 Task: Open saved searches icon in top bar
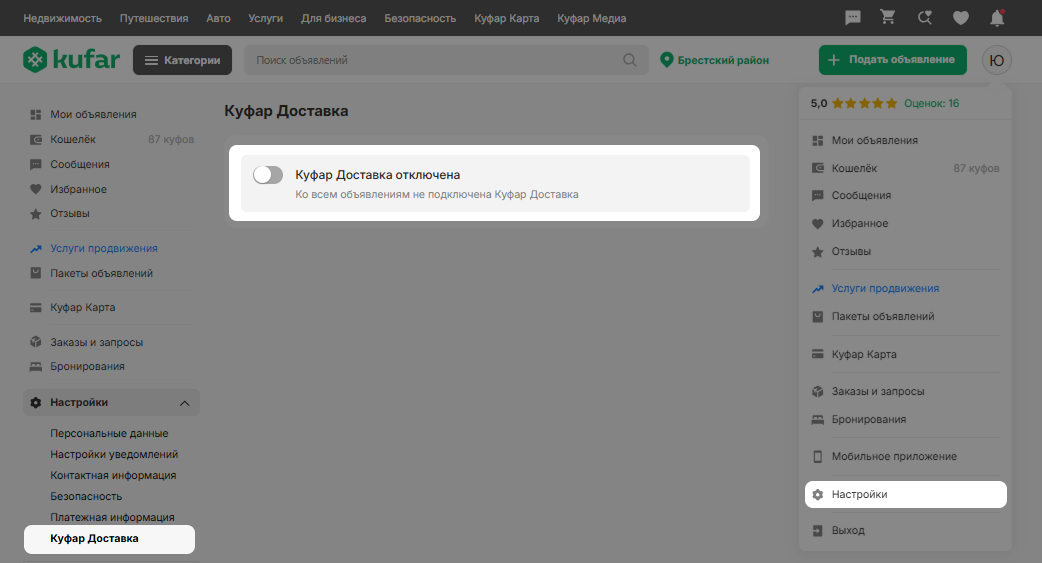pos(924,18)
